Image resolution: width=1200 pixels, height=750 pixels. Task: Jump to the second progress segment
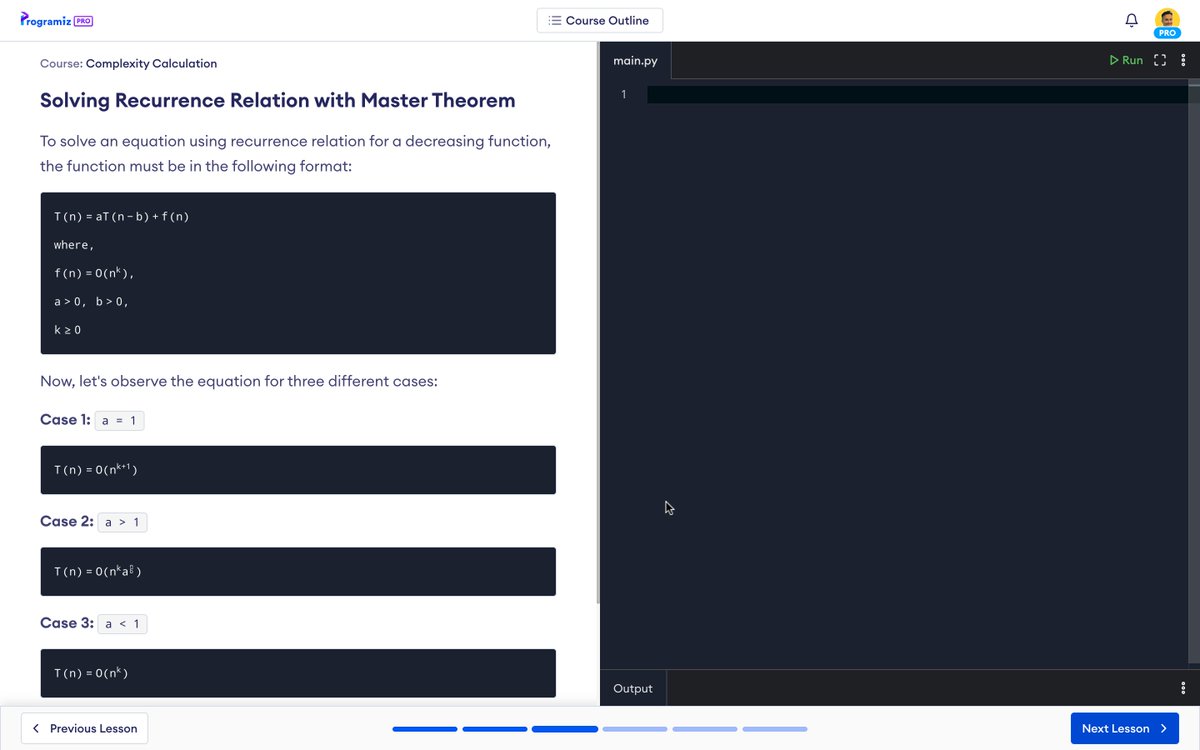pos(495,729)
